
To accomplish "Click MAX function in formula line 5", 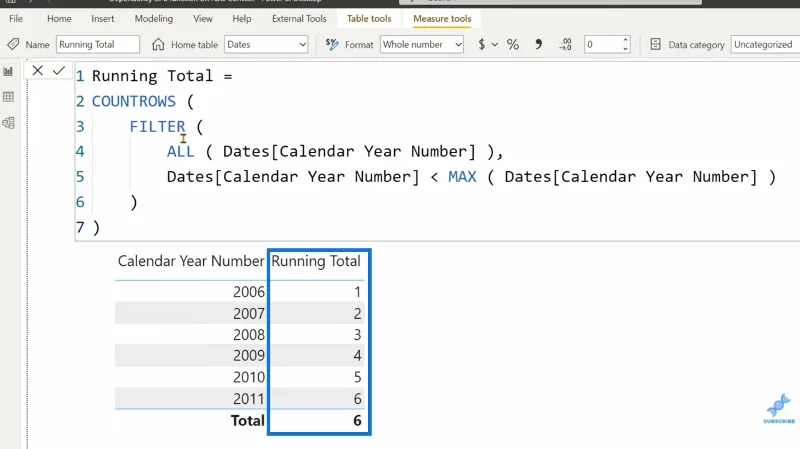I will [x=462, y=177].
